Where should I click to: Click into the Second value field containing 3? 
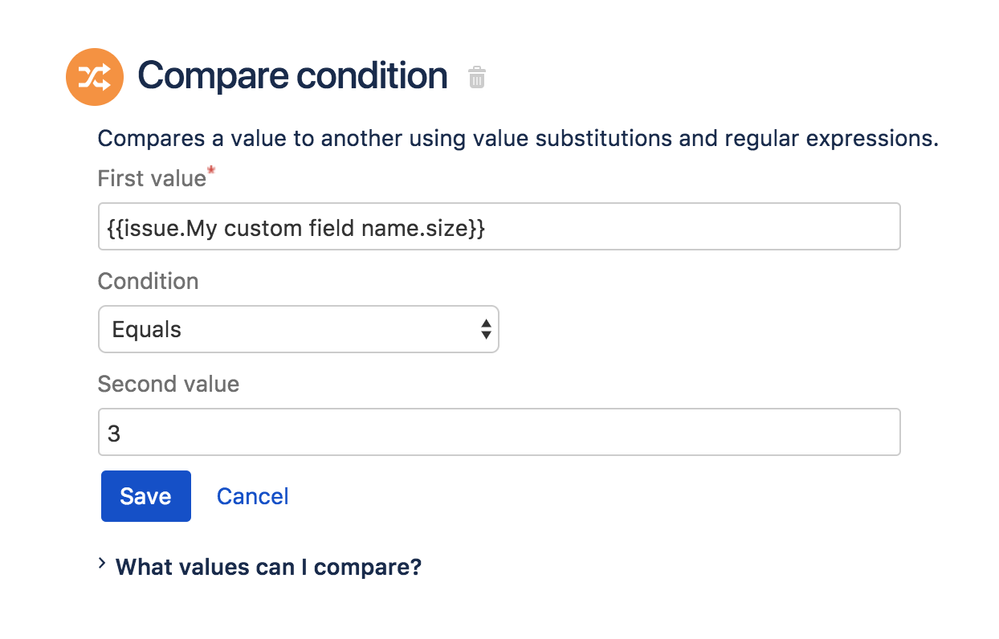500,432
